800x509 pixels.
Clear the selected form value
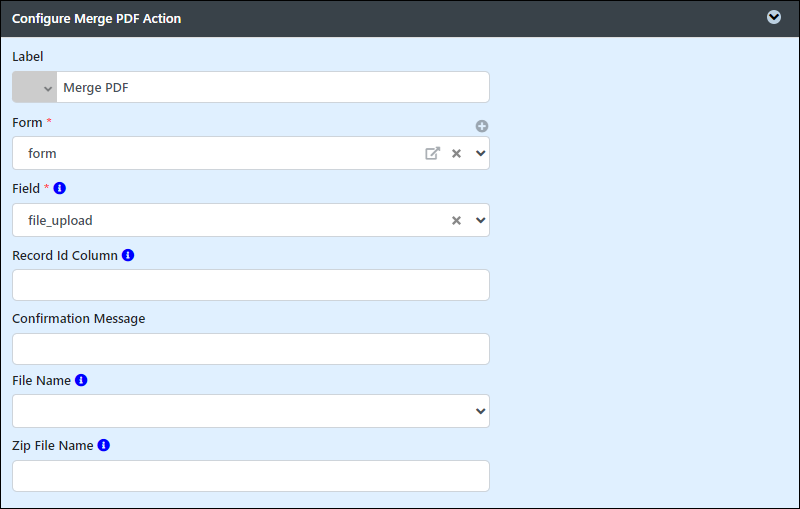[456, 154]
